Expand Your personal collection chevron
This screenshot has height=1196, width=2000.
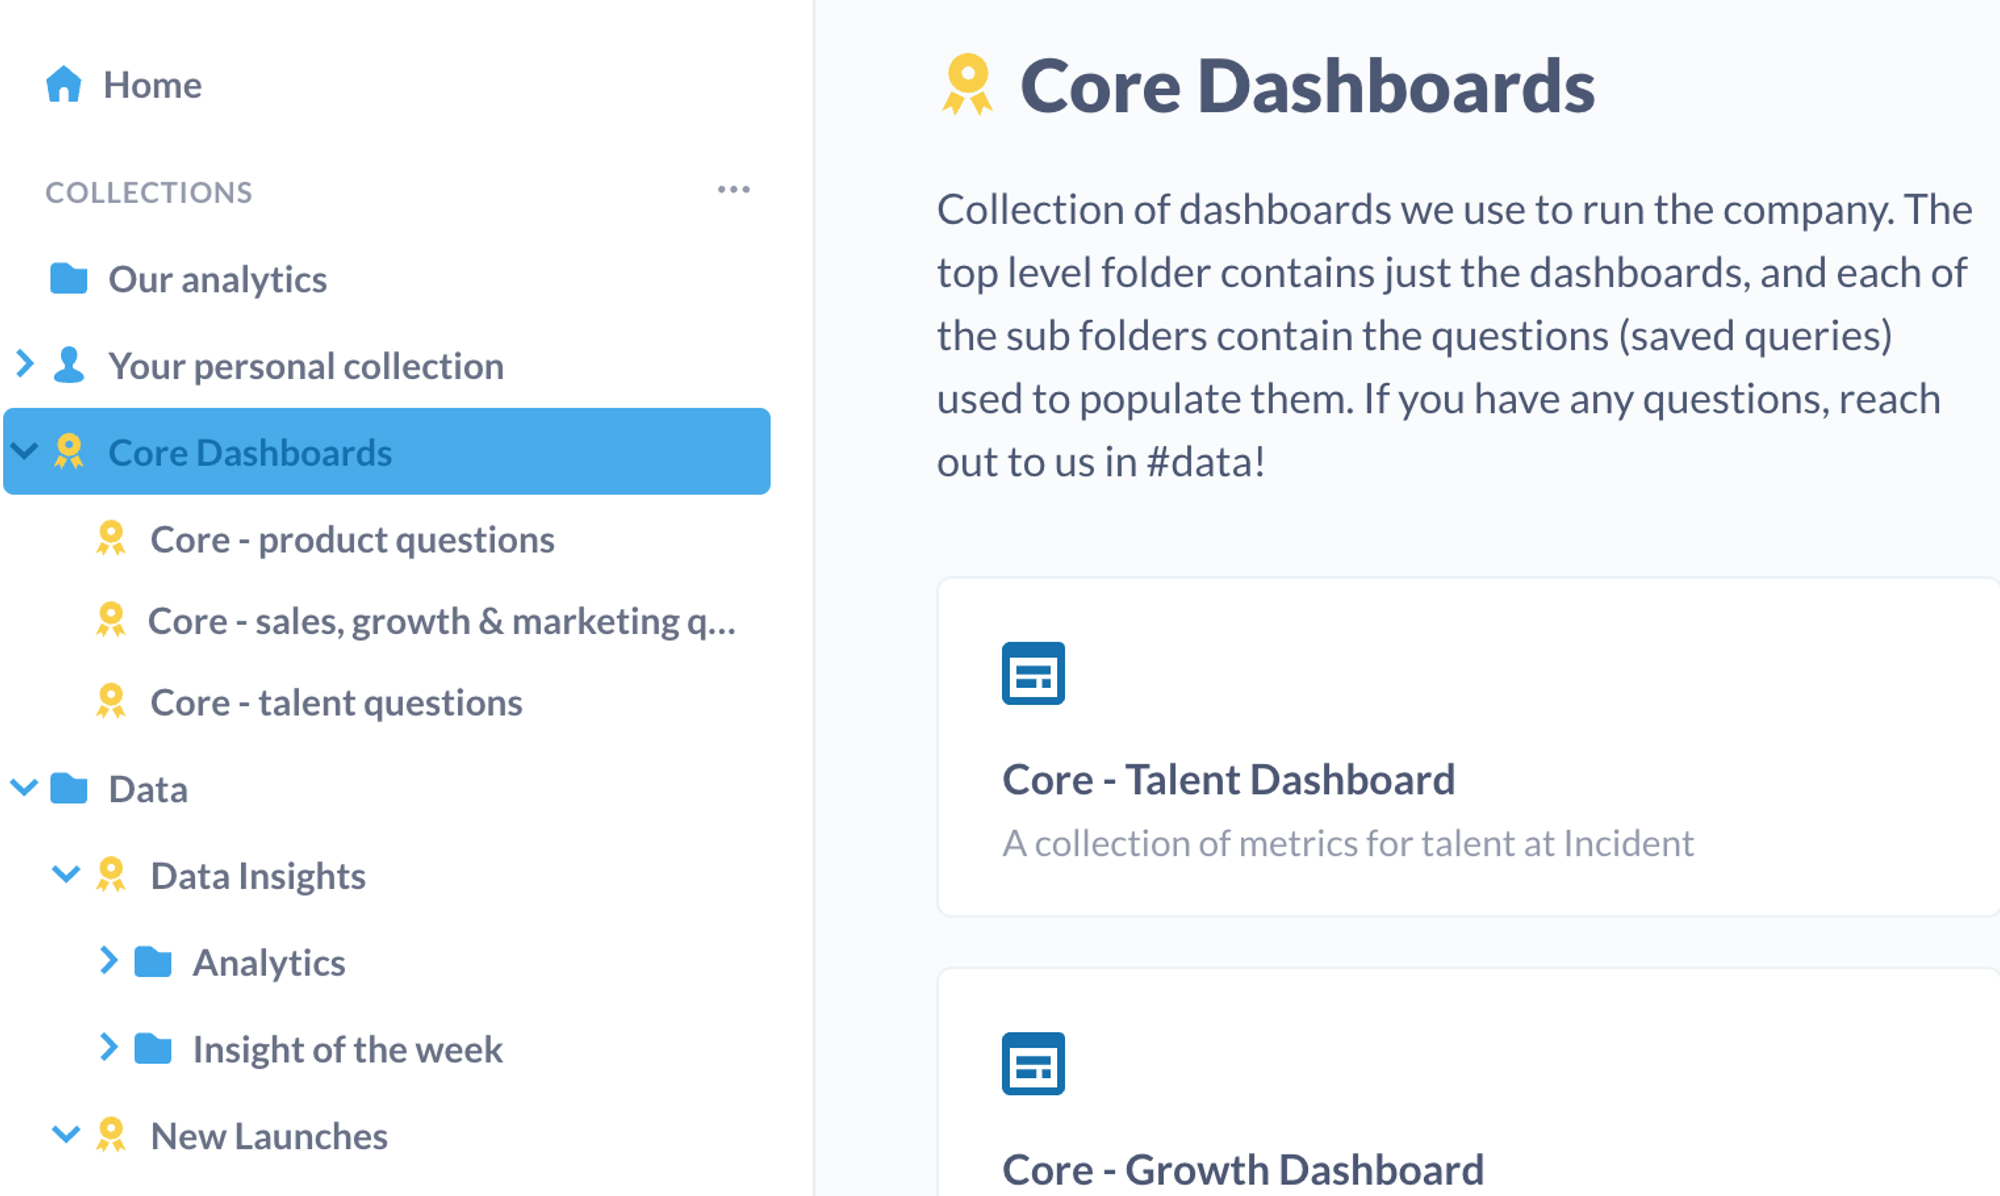coord(25,364)
